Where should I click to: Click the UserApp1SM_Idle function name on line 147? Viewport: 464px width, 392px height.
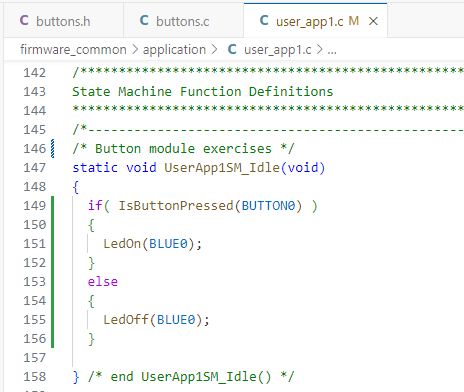[x=222, y=168]
